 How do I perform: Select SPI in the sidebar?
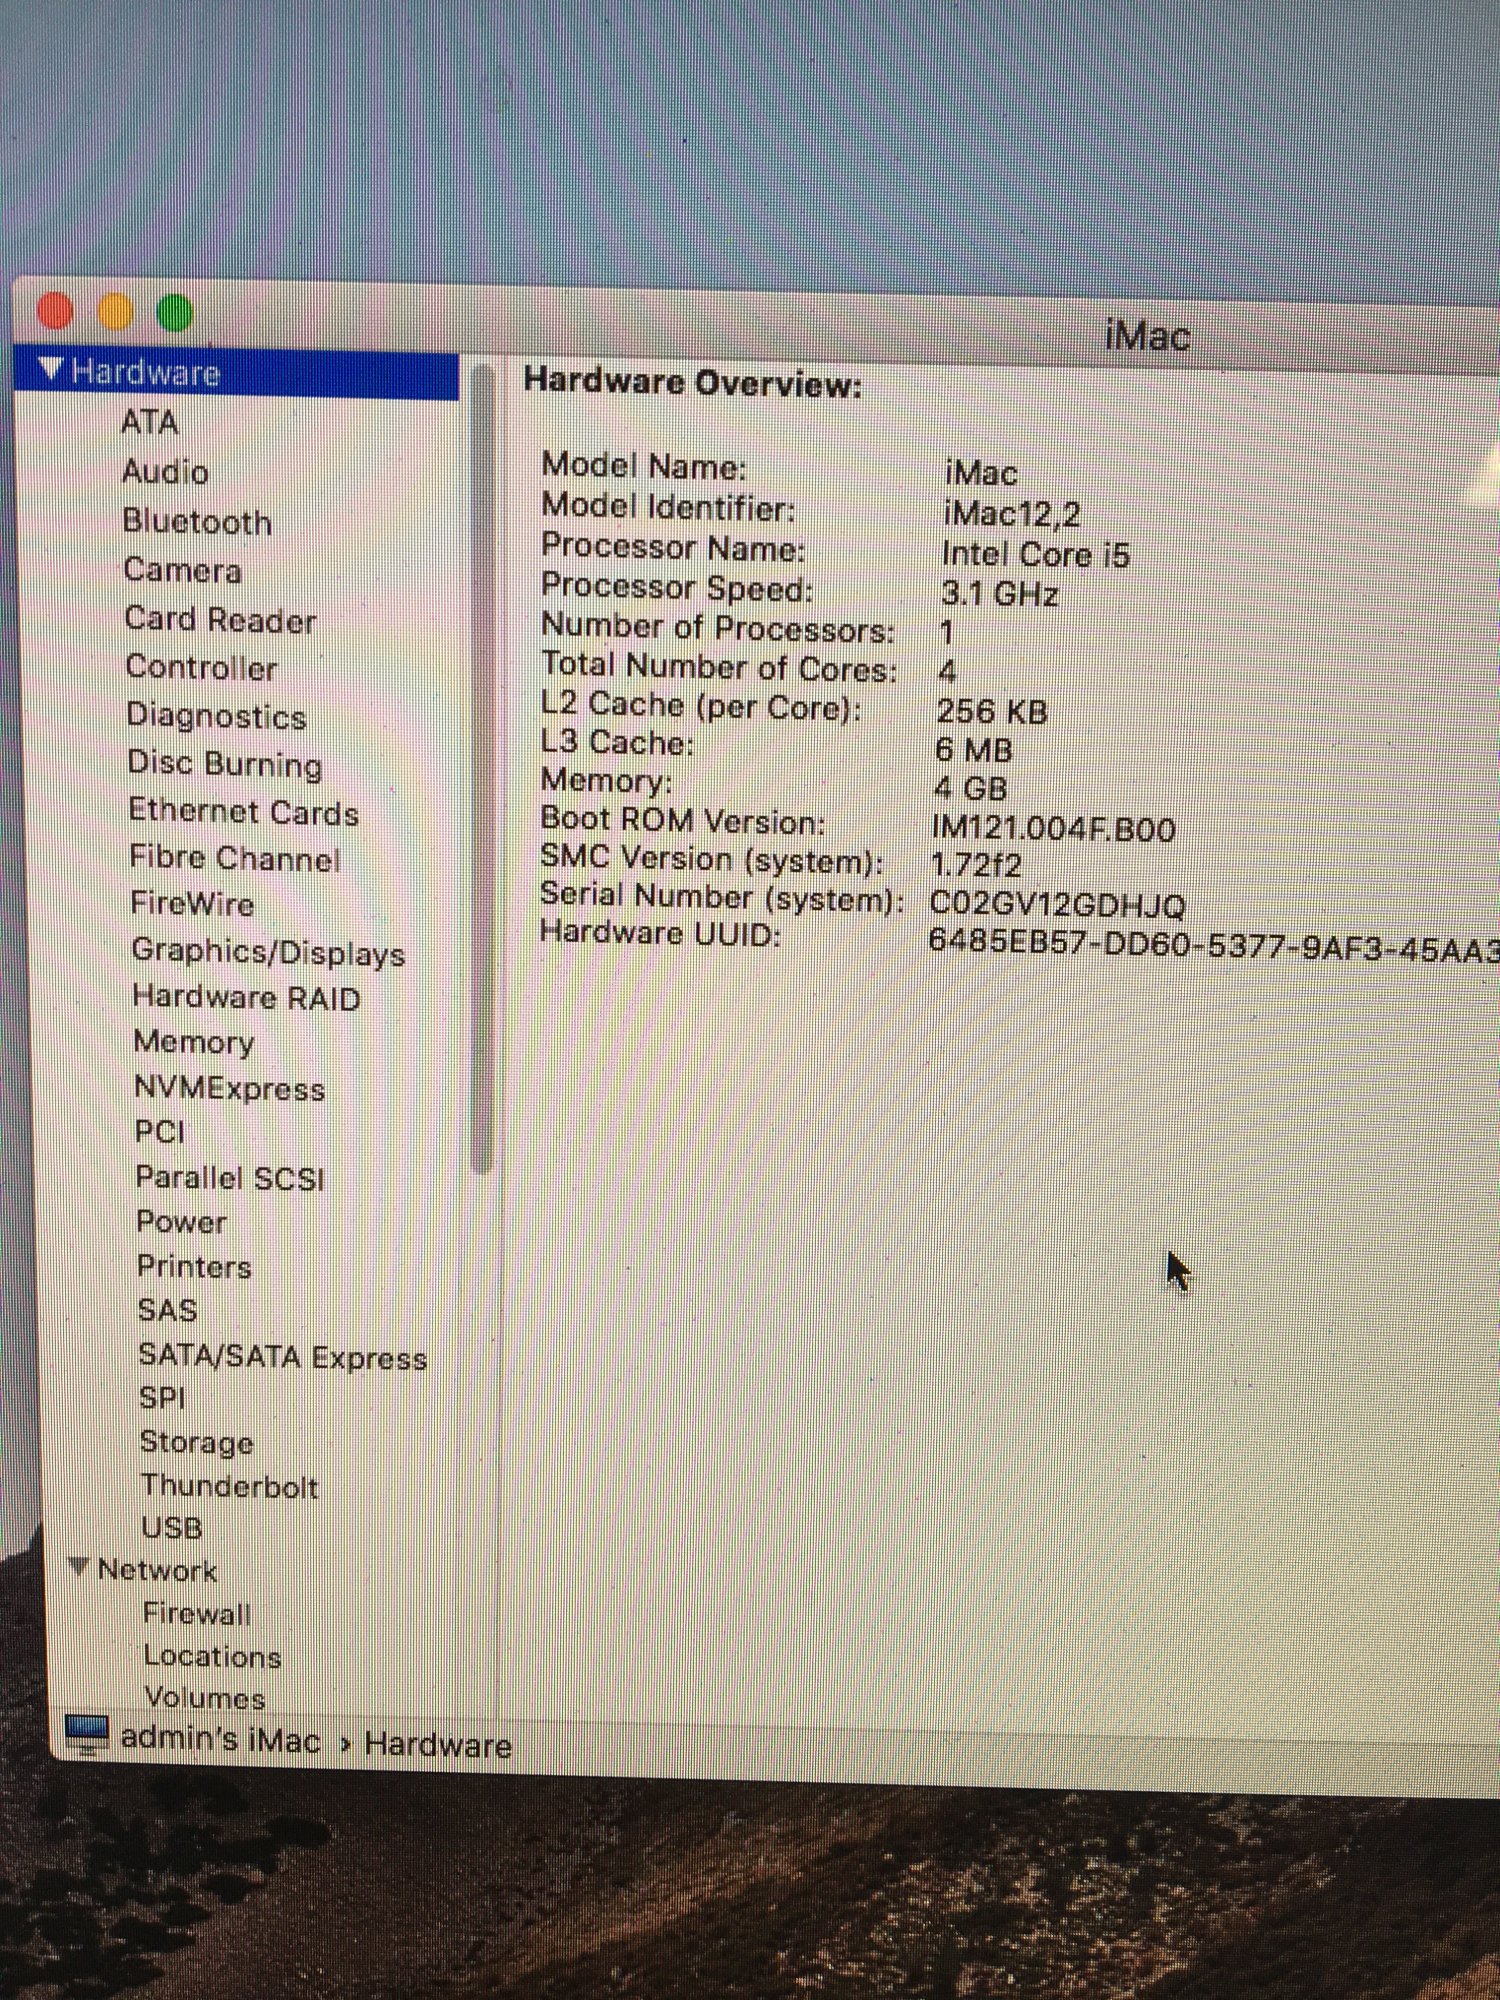163,1397
